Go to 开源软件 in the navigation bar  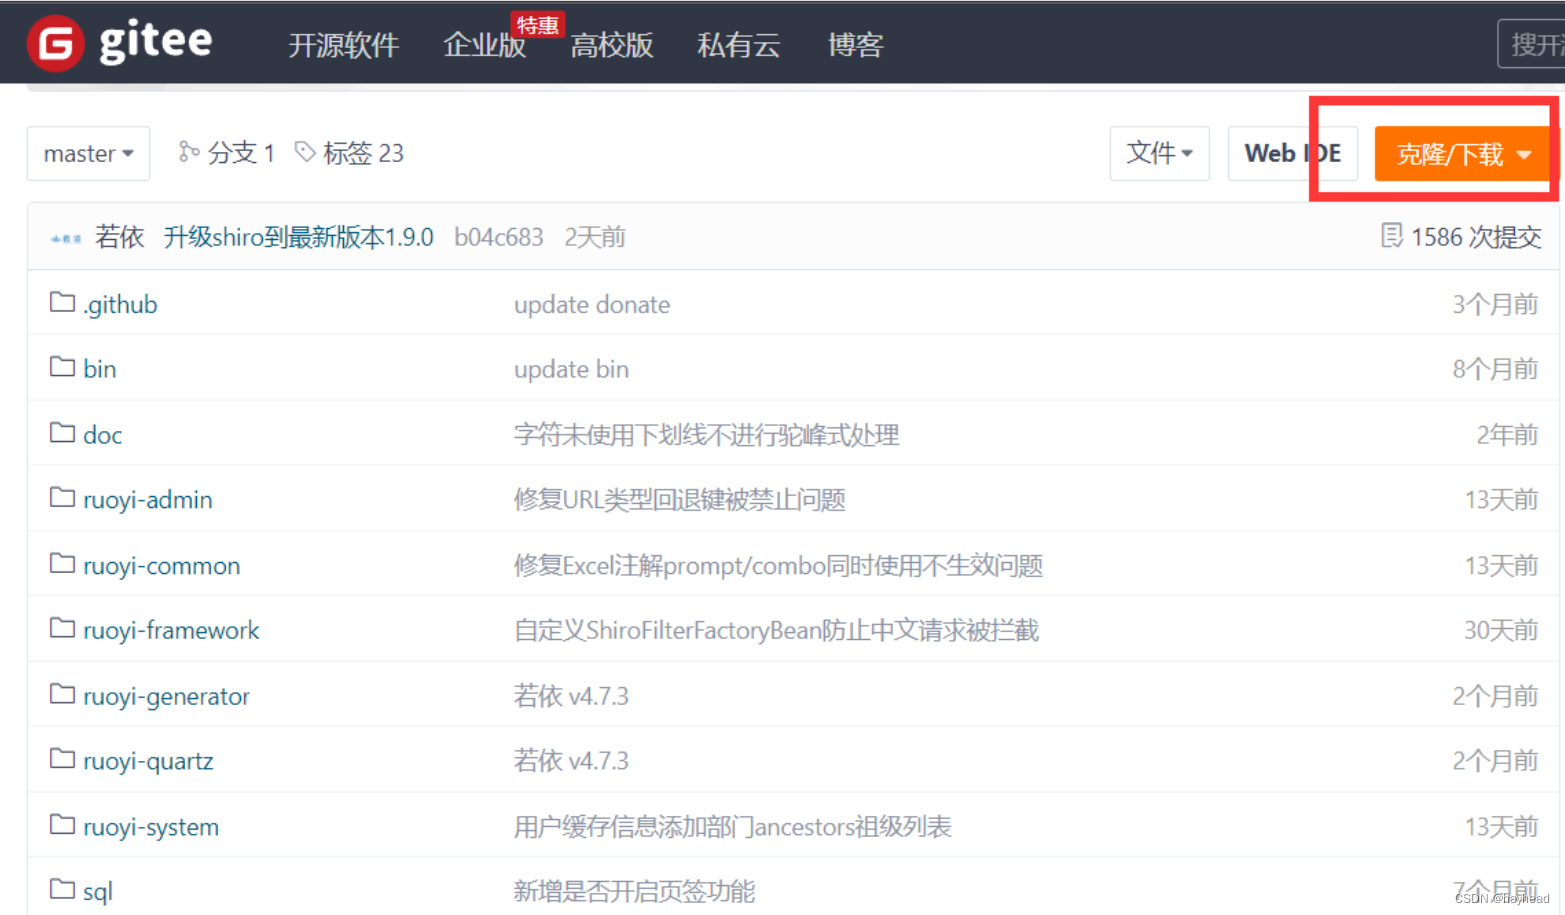coord(343,45)
